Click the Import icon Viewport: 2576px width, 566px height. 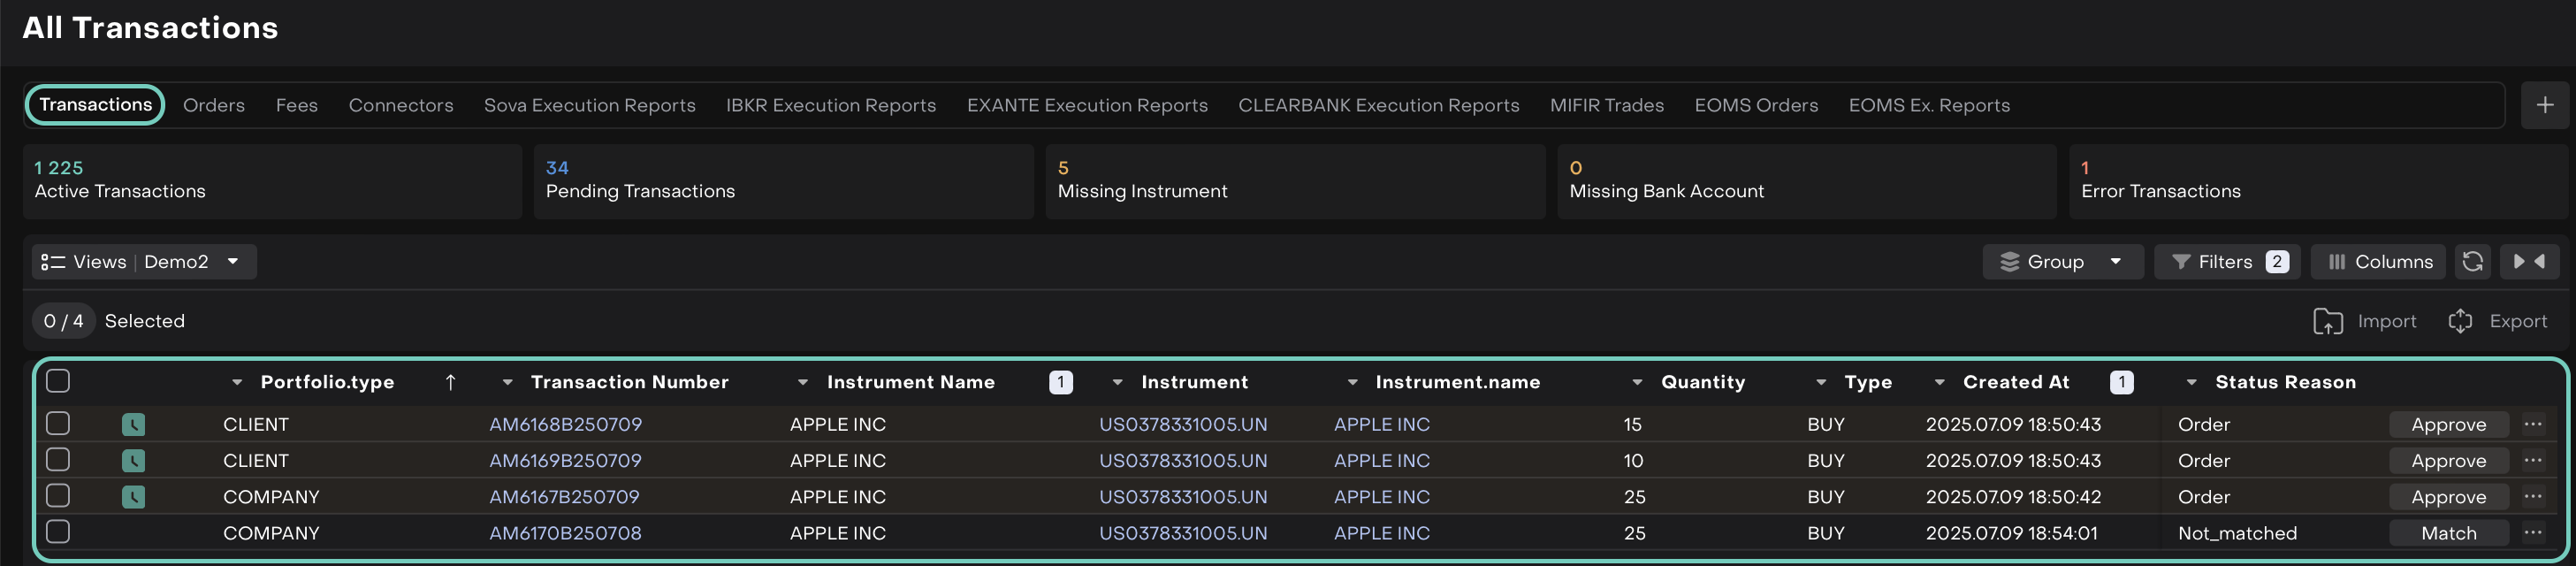(x=2327, y=321)
